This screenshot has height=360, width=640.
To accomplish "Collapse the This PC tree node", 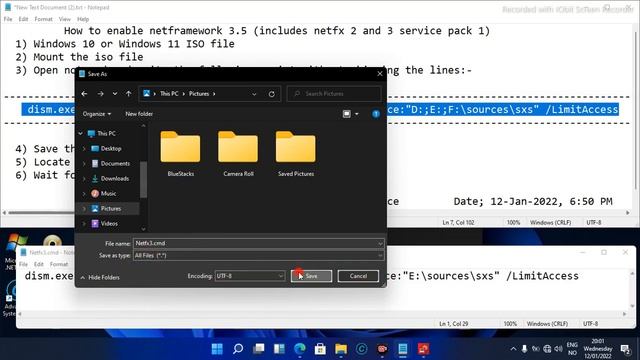I will 81,133.
